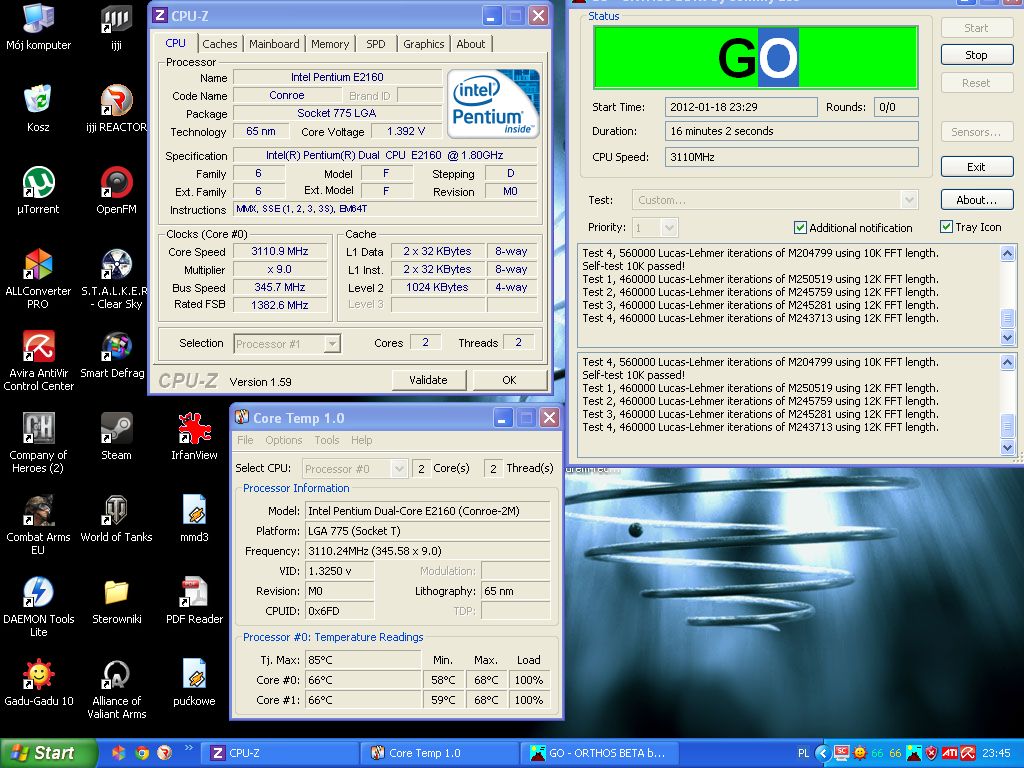
Task: Click the Validate button in CPU-Z
Action: pos(428,380)
